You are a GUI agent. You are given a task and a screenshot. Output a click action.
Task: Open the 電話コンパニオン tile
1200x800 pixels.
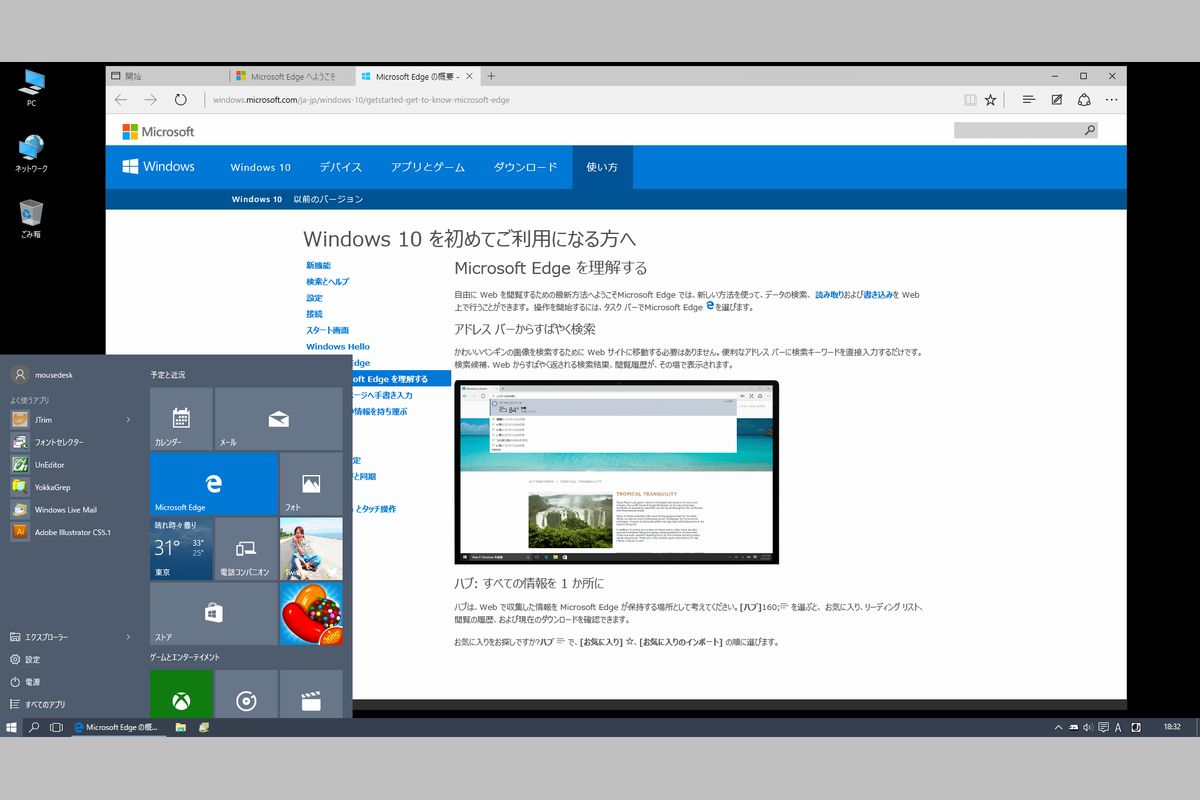tap(246, 549)
